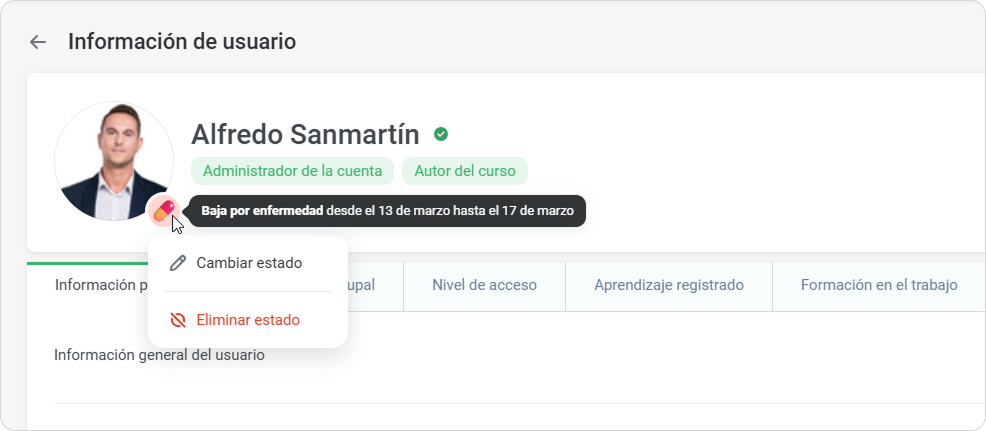
Task: Go to Formación en el trabajo tab
Action: [878, 285]
